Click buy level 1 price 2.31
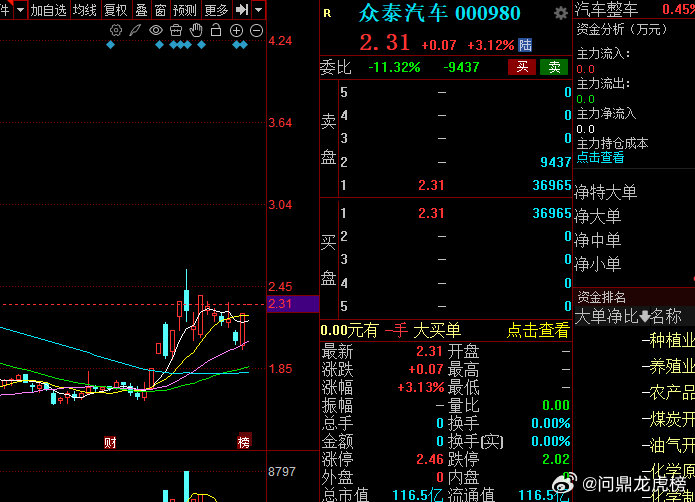 point(431,213)
